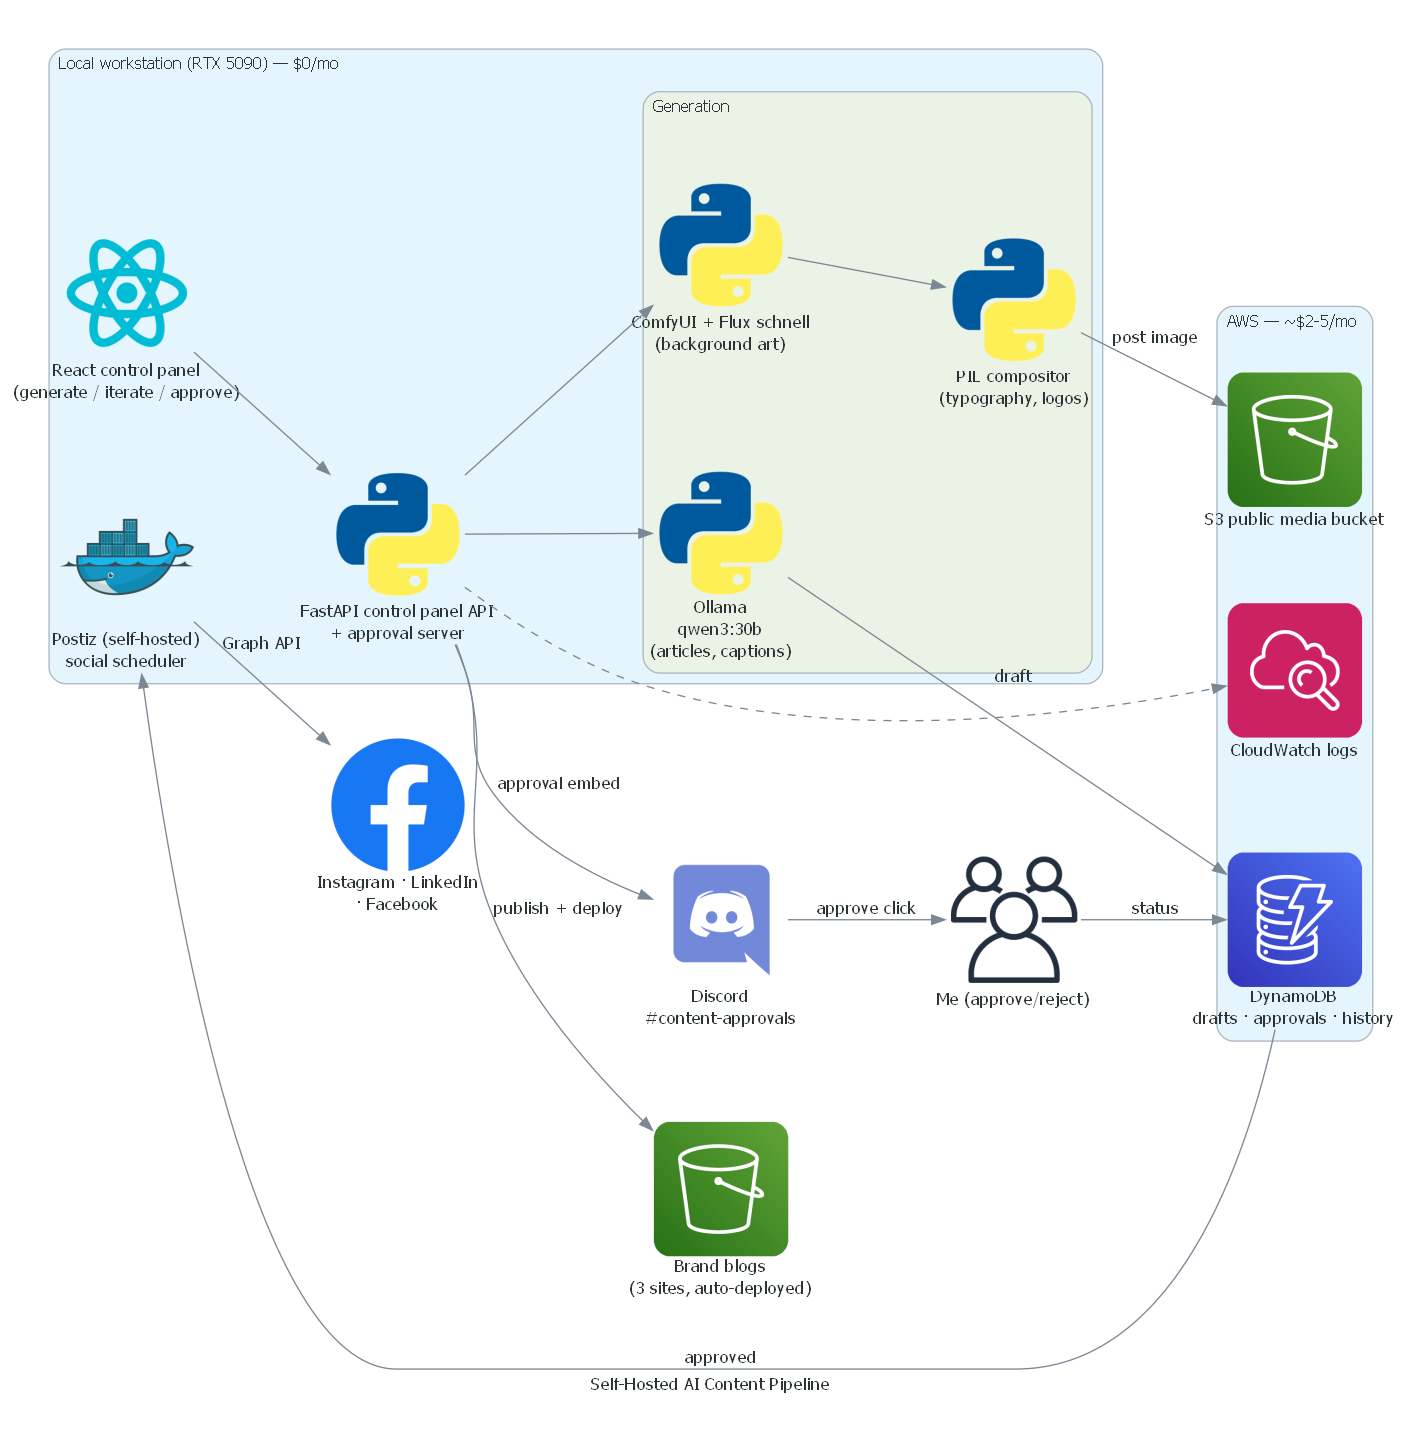This screenshot has width=1422, height=1440.
Task: Click 'social scheduler' text
Action: (x=126, y=661)
